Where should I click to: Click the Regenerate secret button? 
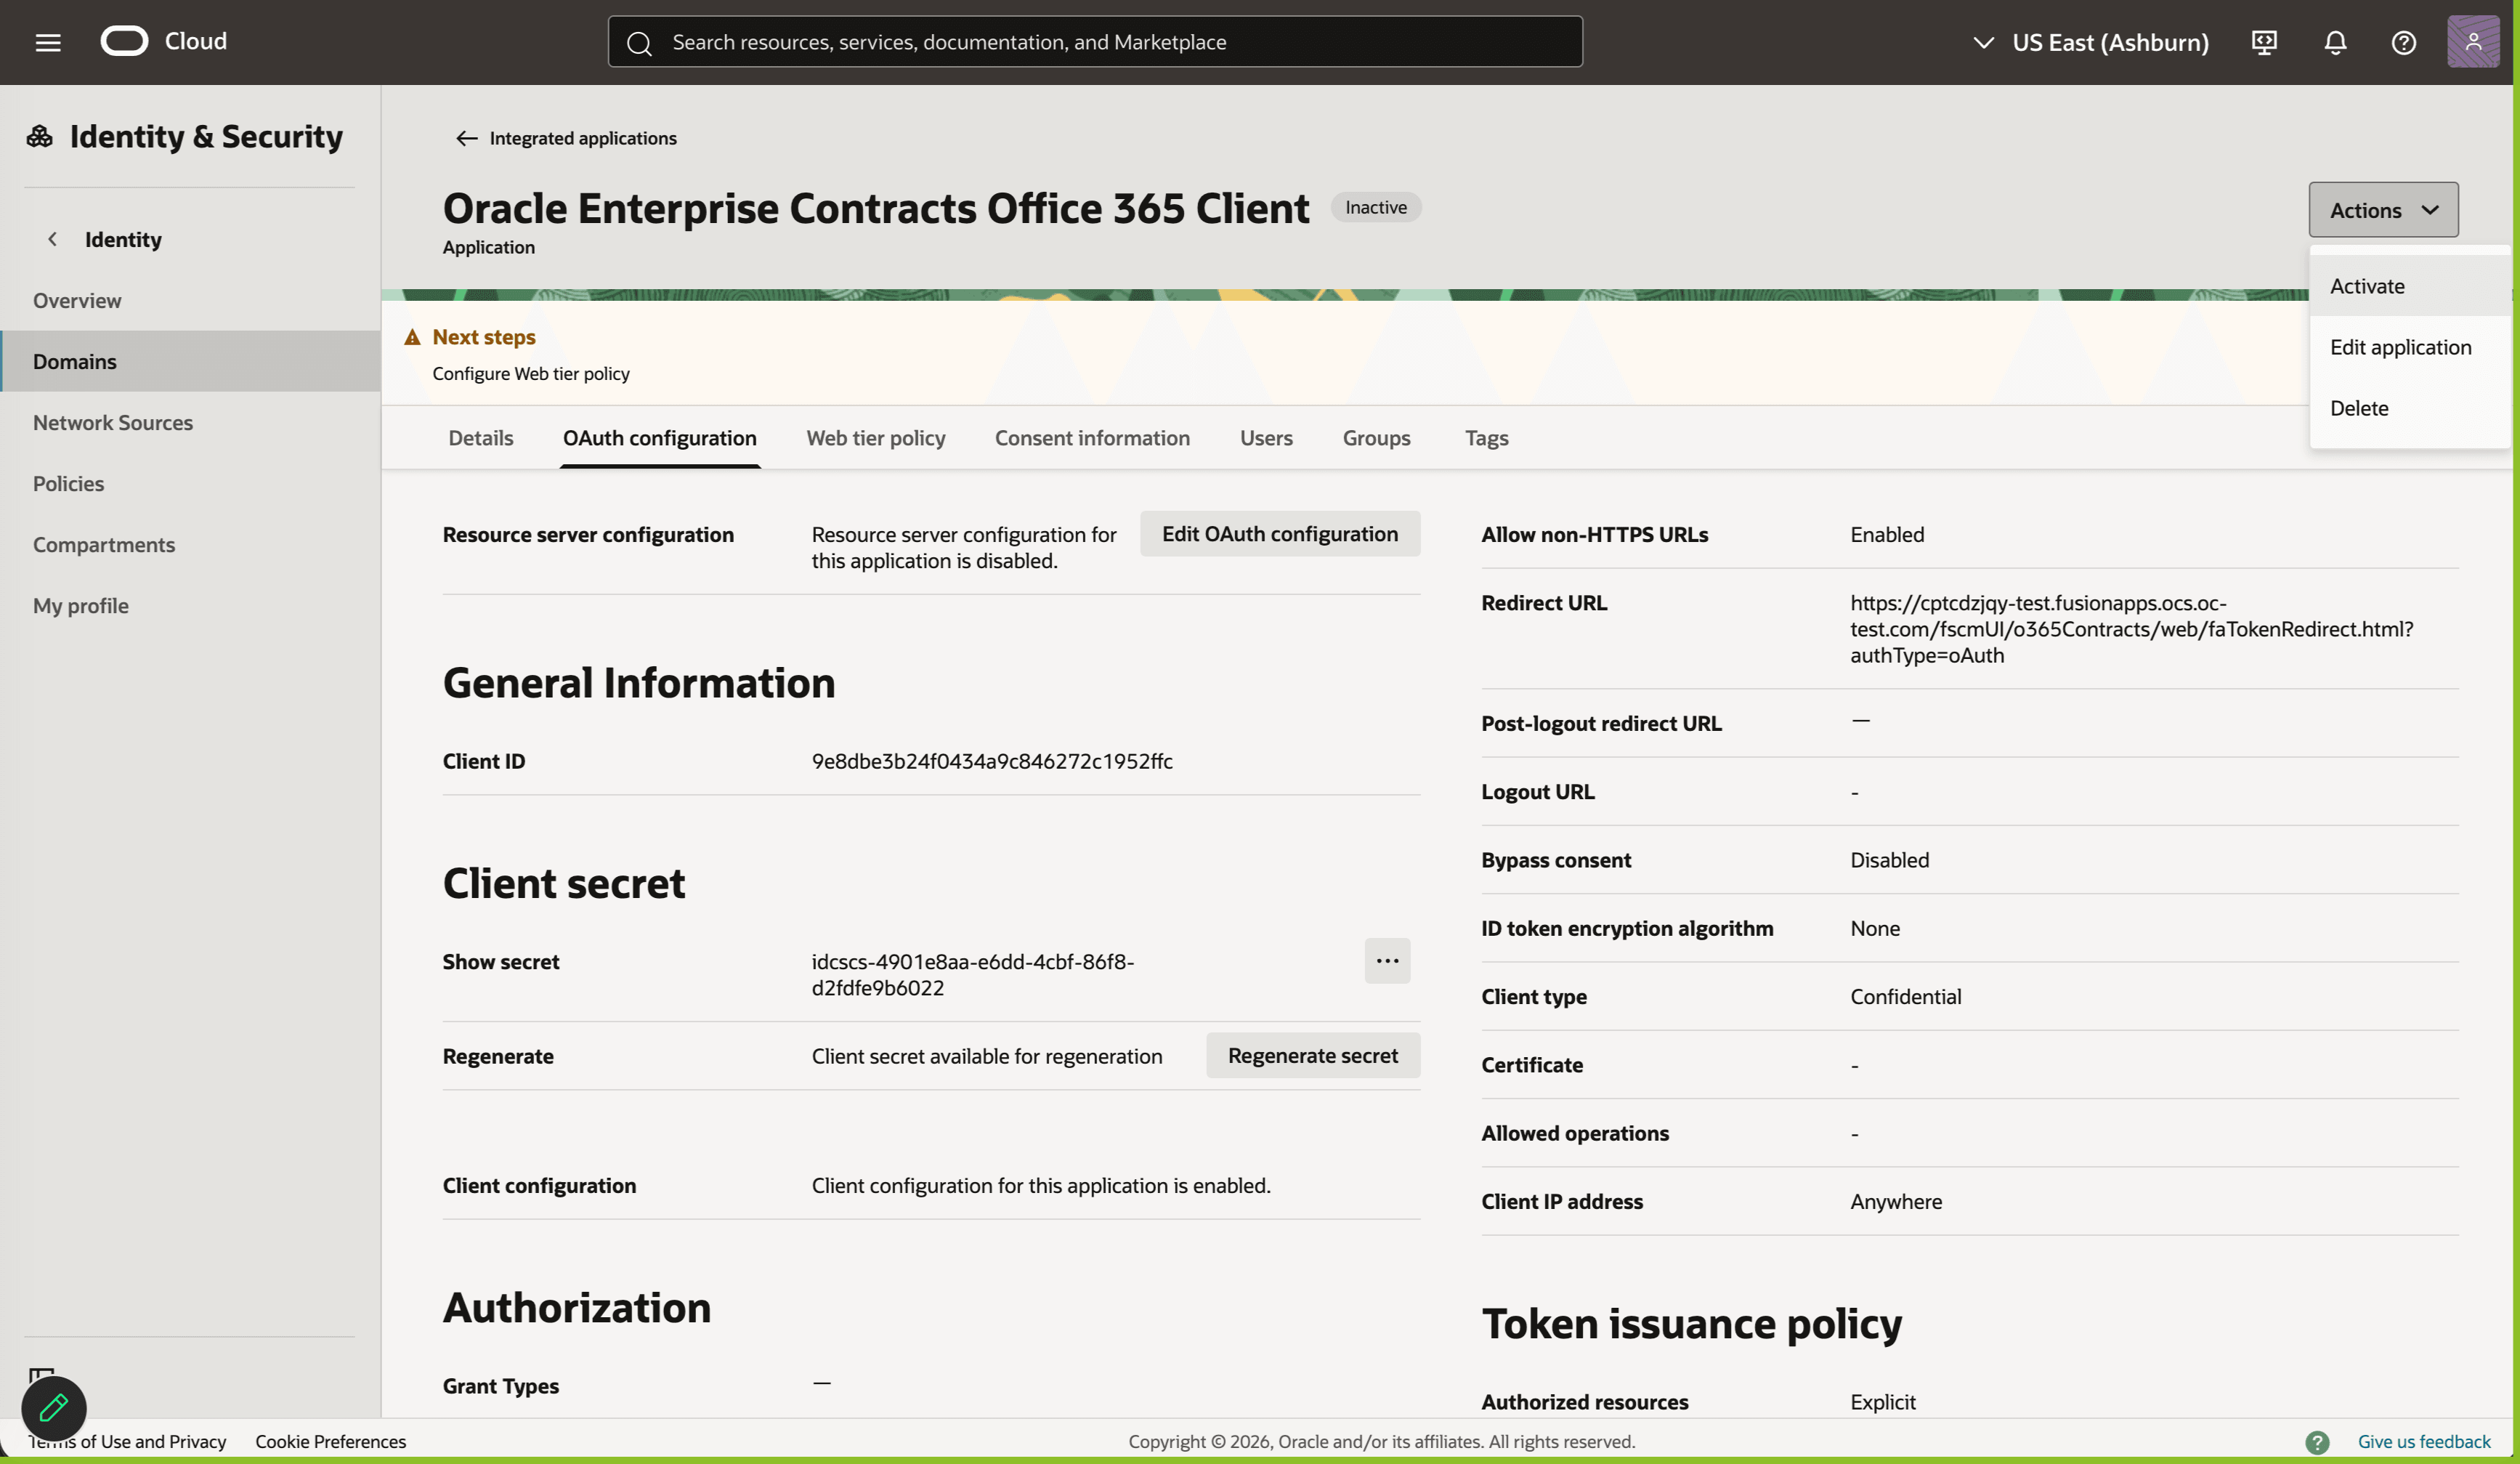(1313, 1055)
